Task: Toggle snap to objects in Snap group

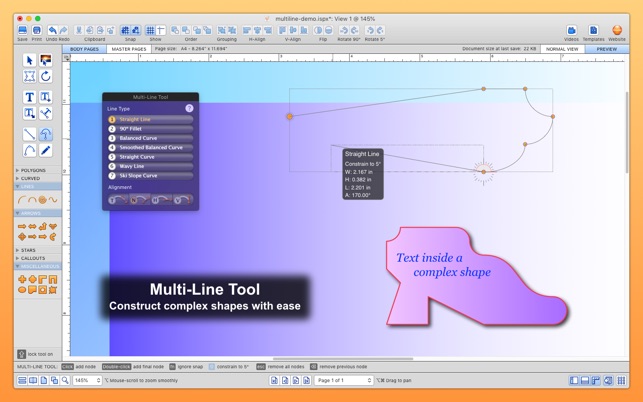Action: [136, 30]
